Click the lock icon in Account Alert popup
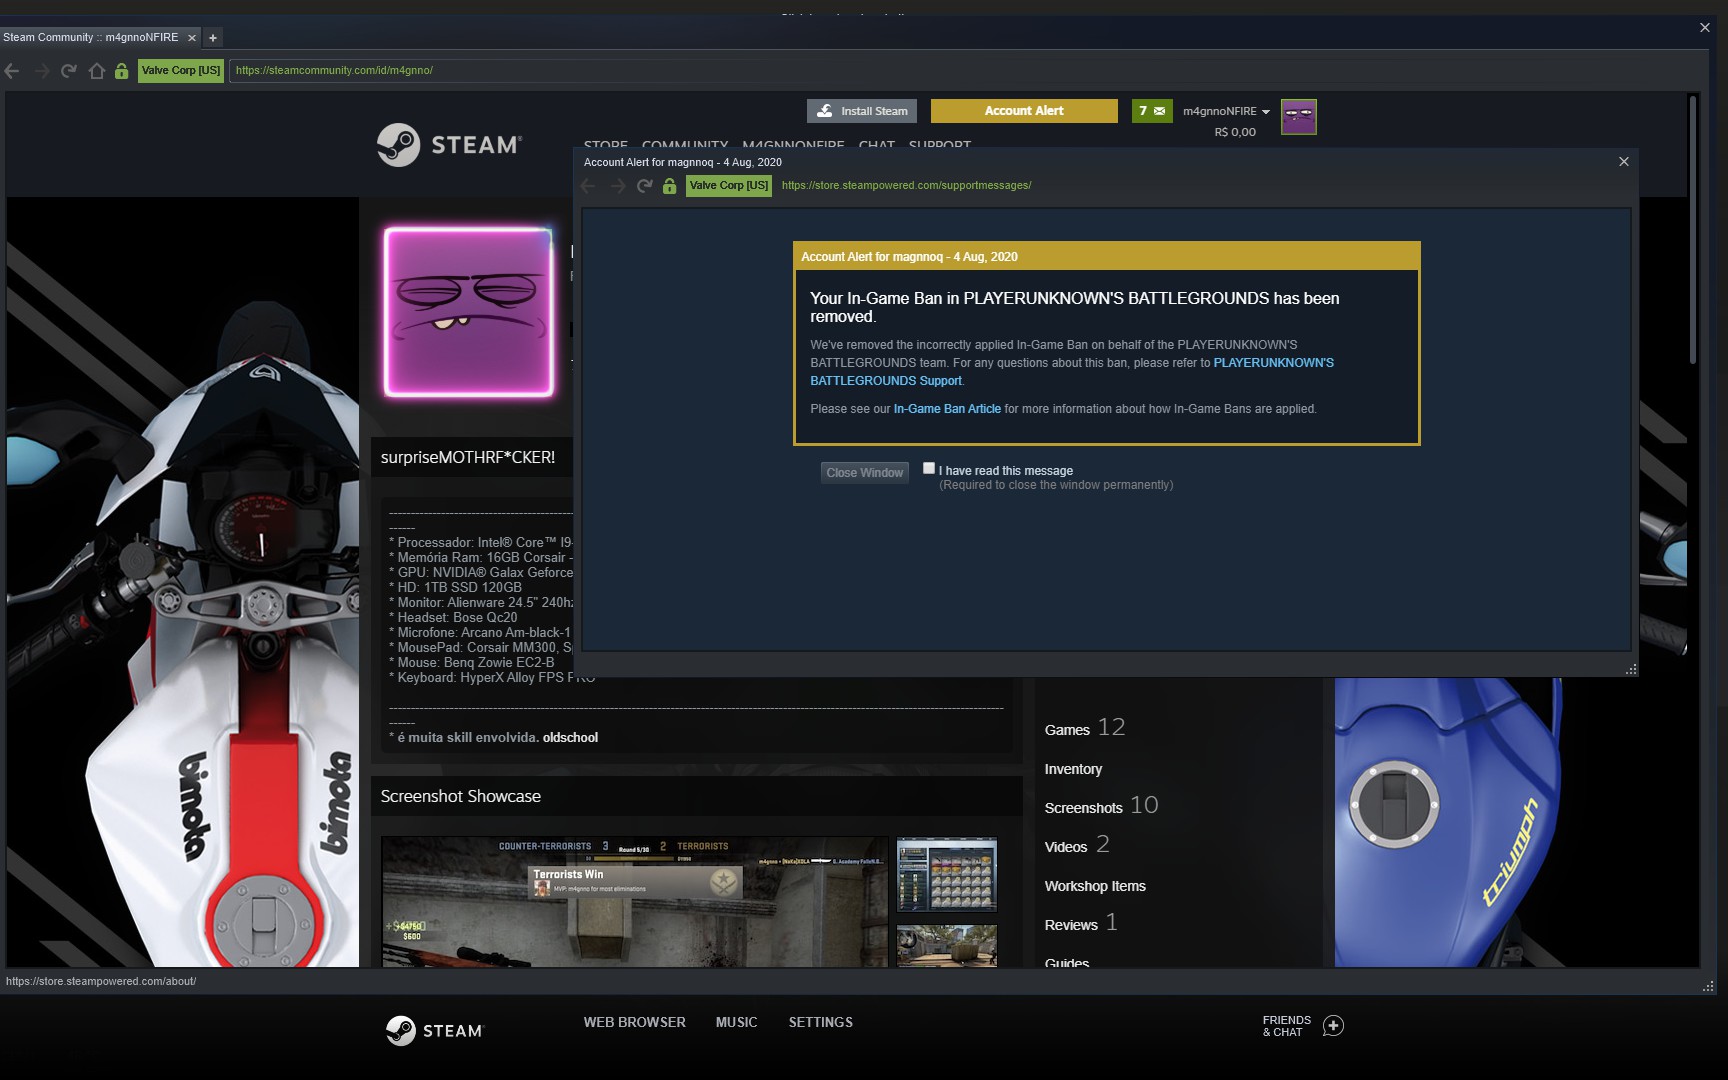The image size is (1728, 1080). tap(669, 186)
